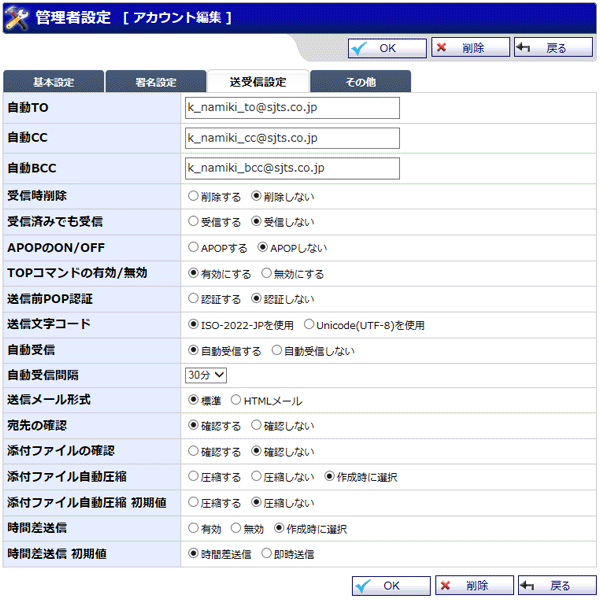Select 自動受信しない radio option
Image resolution: width=600 pixels, height=600 pixels.
tap(277, 350)
